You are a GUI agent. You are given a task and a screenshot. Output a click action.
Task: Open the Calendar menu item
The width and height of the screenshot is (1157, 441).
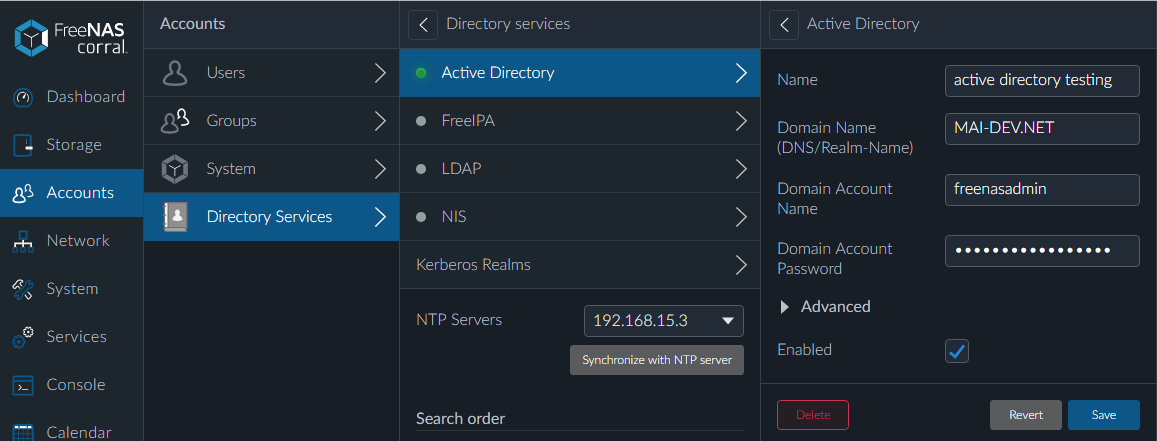tap(72, 426)
